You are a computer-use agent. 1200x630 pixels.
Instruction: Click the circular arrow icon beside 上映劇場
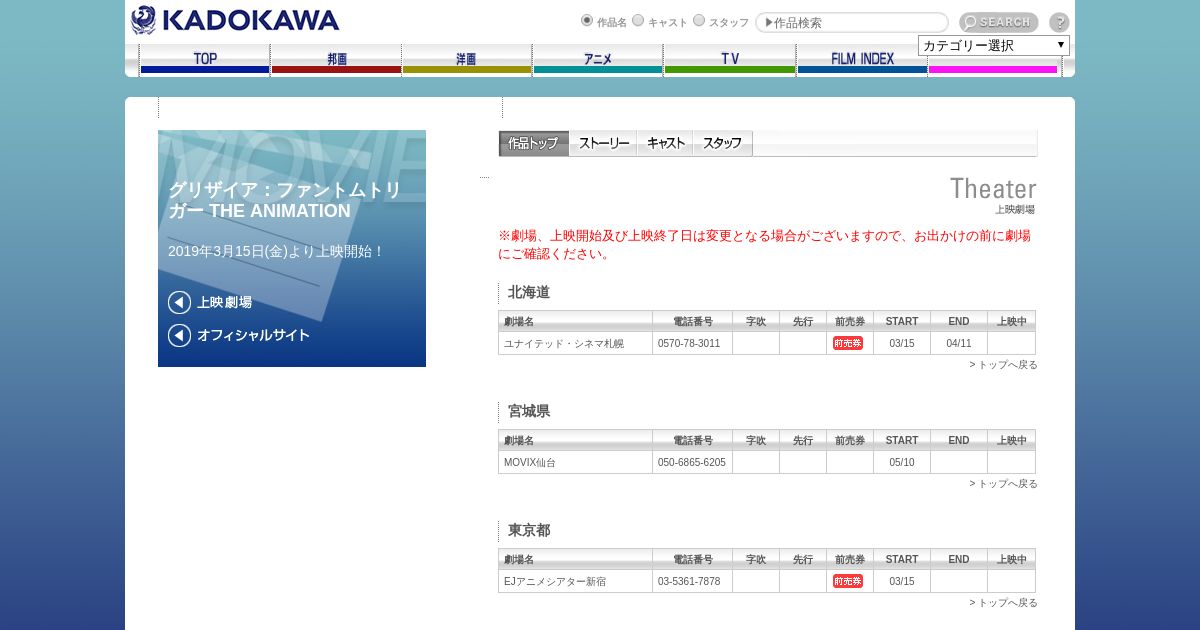(179, 302)
